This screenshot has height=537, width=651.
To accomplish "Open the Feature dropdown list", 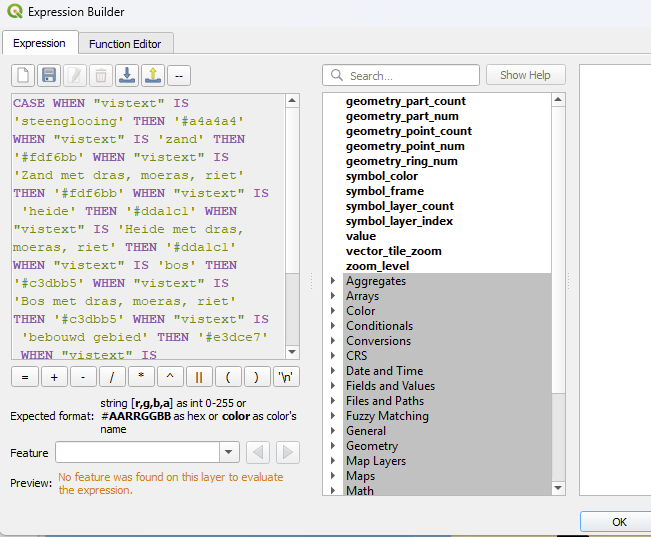I will pos(229,452).
